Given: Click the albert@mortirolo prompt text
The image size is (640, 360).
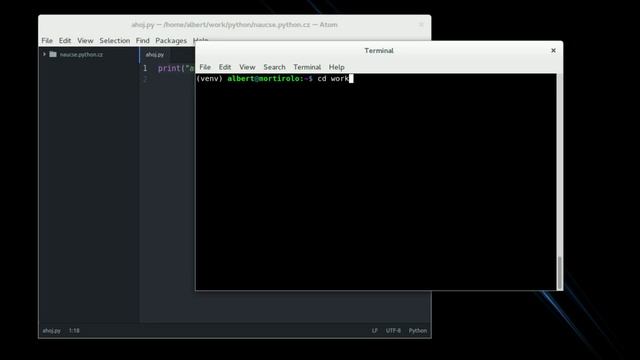Looking at the screenshot, I should coord(264,78).
